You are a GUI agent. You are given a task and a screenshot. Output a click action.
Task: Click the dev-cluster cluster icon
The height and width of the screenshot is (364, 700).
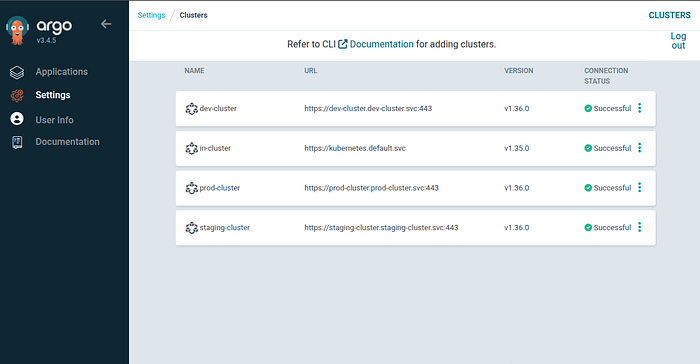point(192,109)
